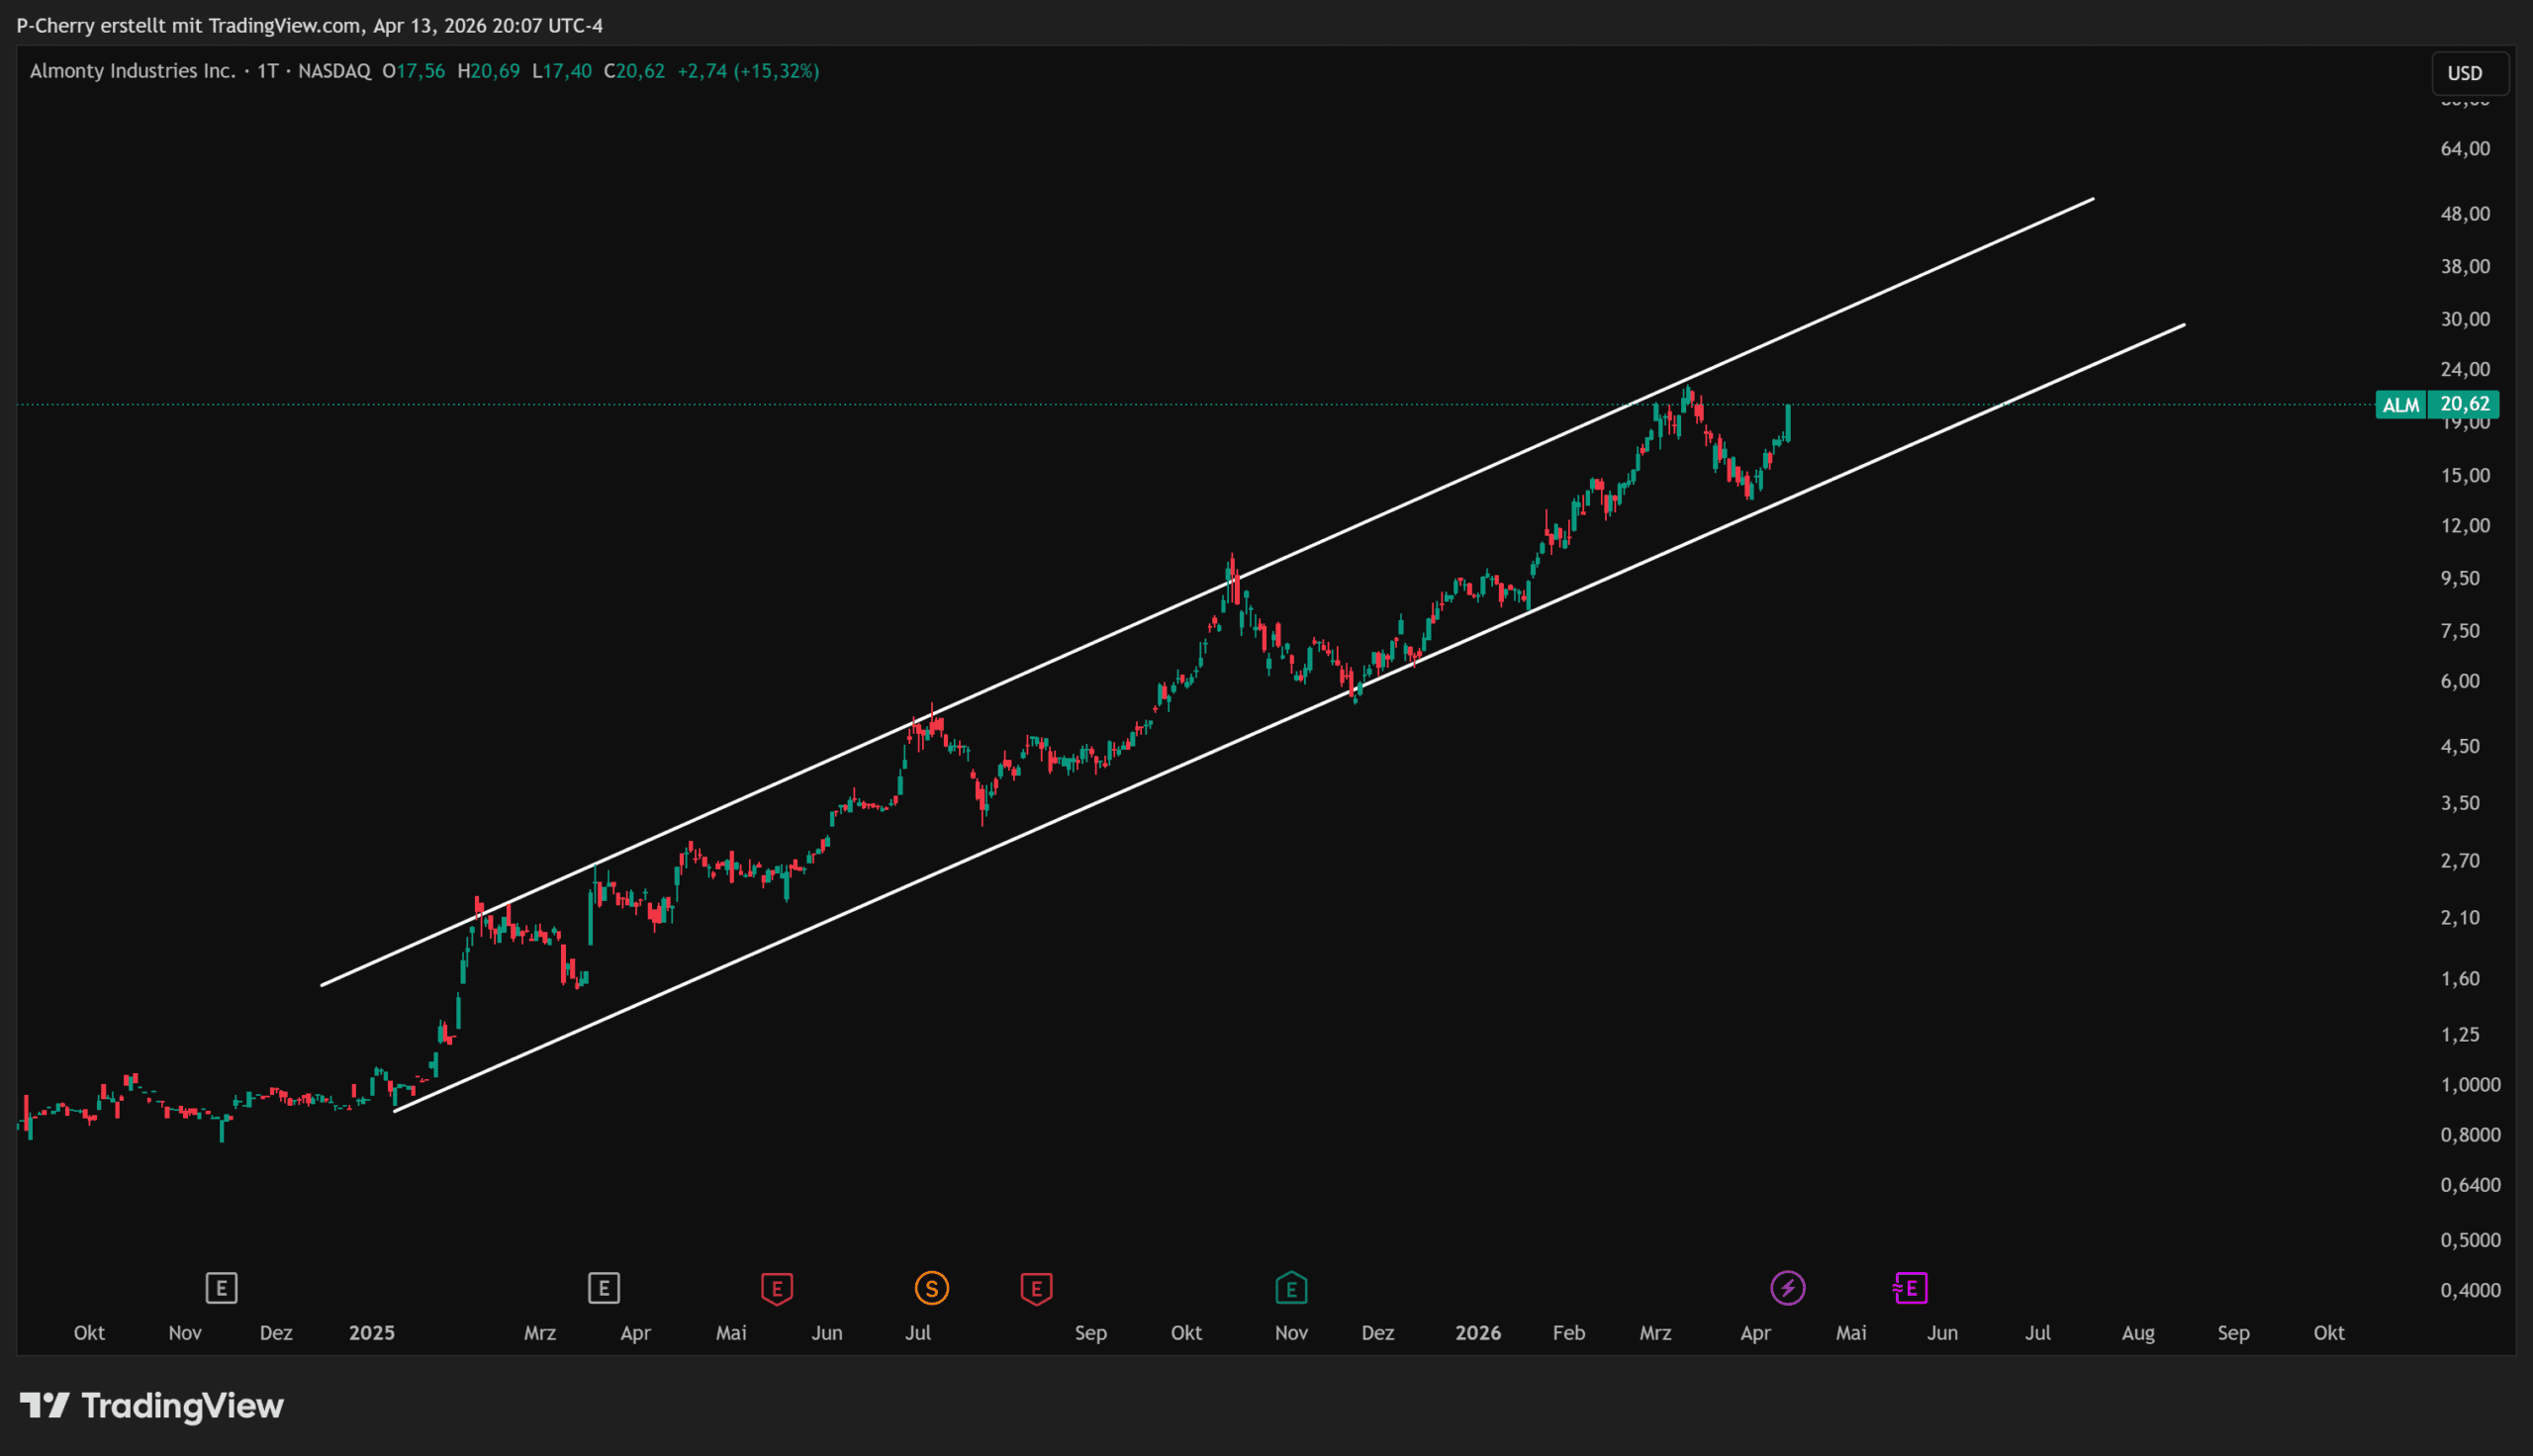Open the red earnings marker near Mai 2025
This screenshot has width=2533, height=1456.
pyautogui.click(x=777, y=1288)
